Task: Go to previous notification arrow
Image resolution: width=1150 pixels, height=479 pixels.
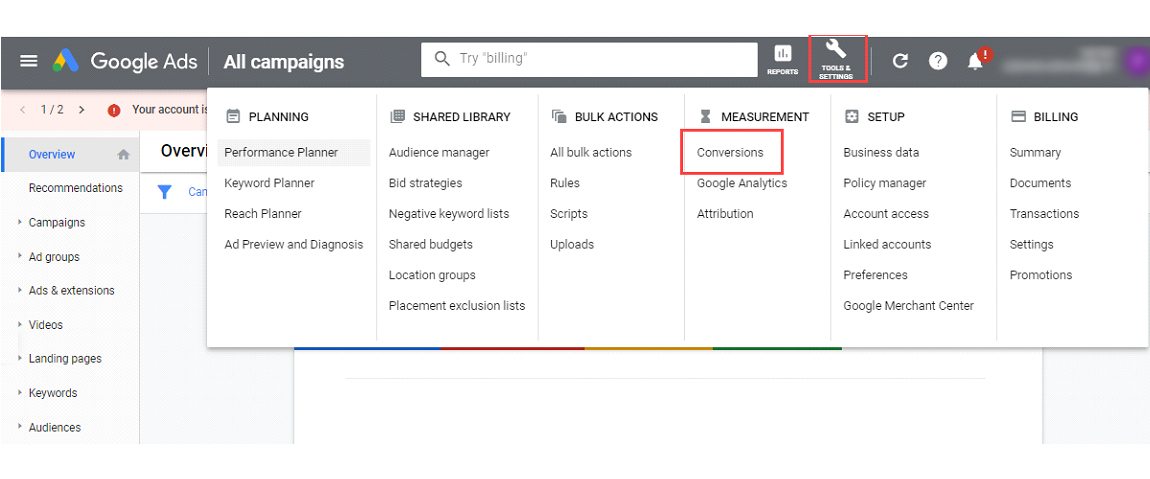Action: 23,110
